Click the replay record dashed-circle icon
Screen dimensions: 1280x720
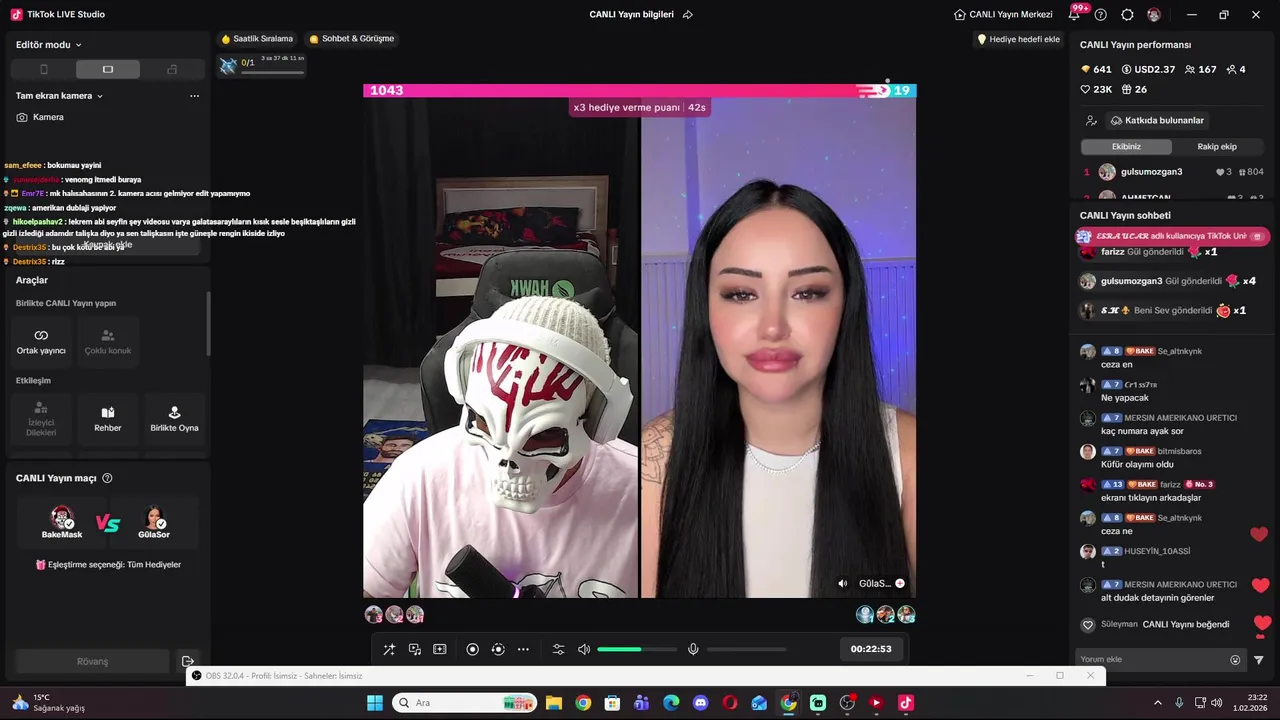[x=498, y=649]
